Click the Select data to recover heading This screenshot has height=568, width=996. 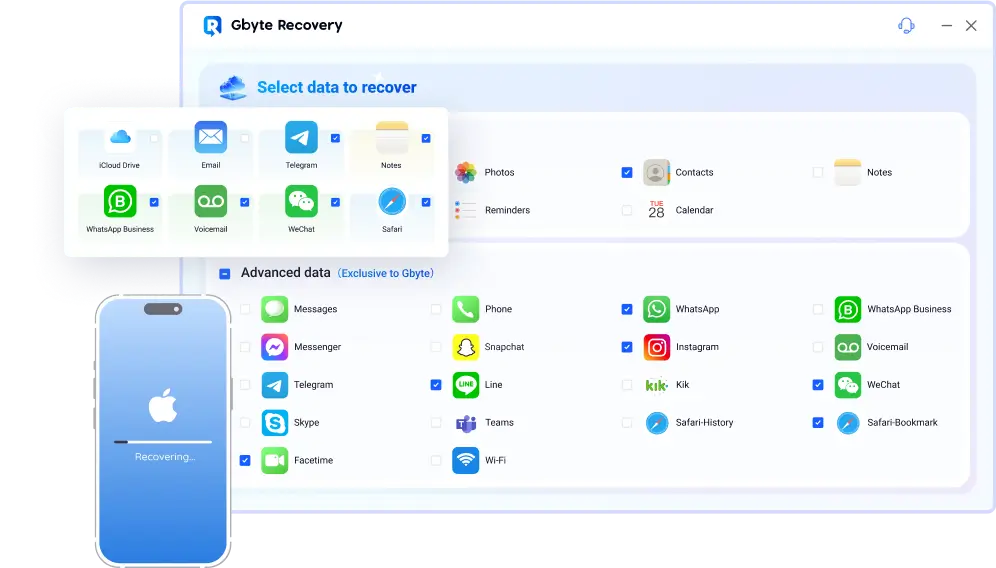pyautogui.click(x=337, y=87)
